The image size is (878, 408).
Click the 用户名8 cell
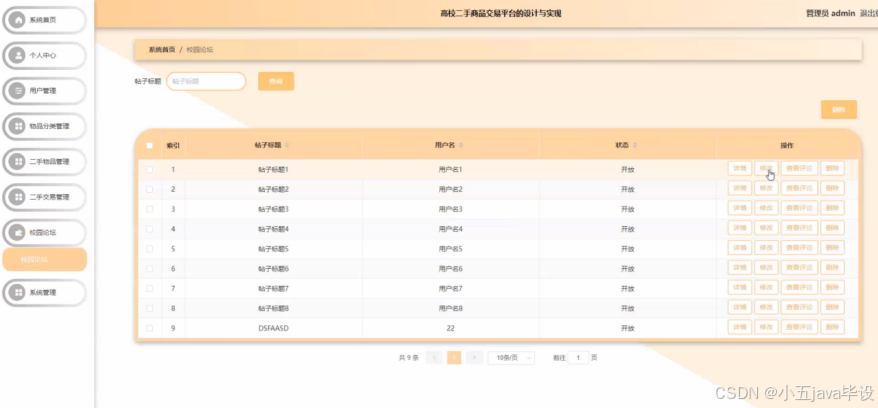(451, 308)
